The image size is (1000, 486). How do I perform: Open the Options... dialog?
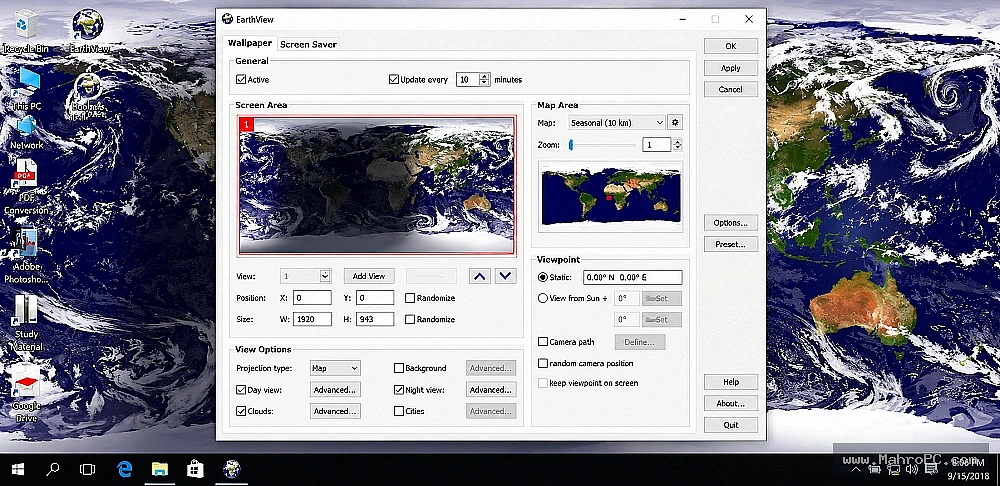point(731,223)
